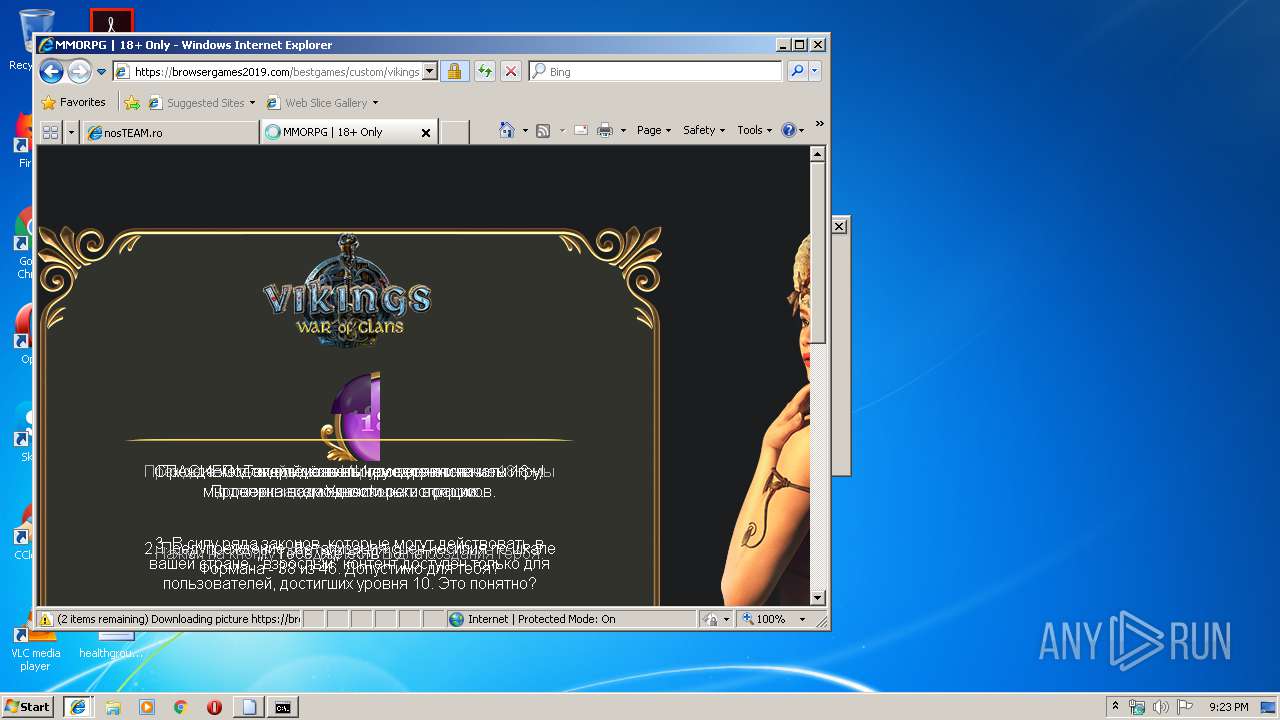
Task: View the security report padlock icon
Action: click(454, 72)
